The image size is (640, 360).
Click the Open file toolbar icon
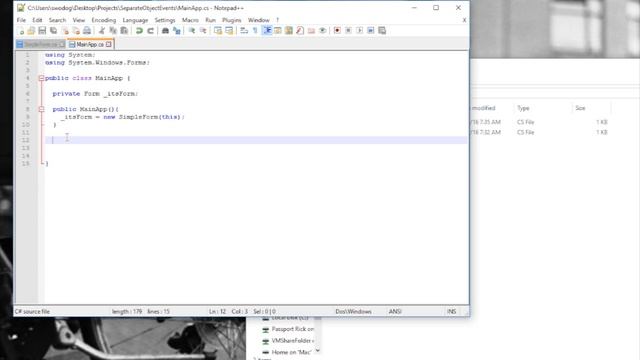tap(31, 31)
